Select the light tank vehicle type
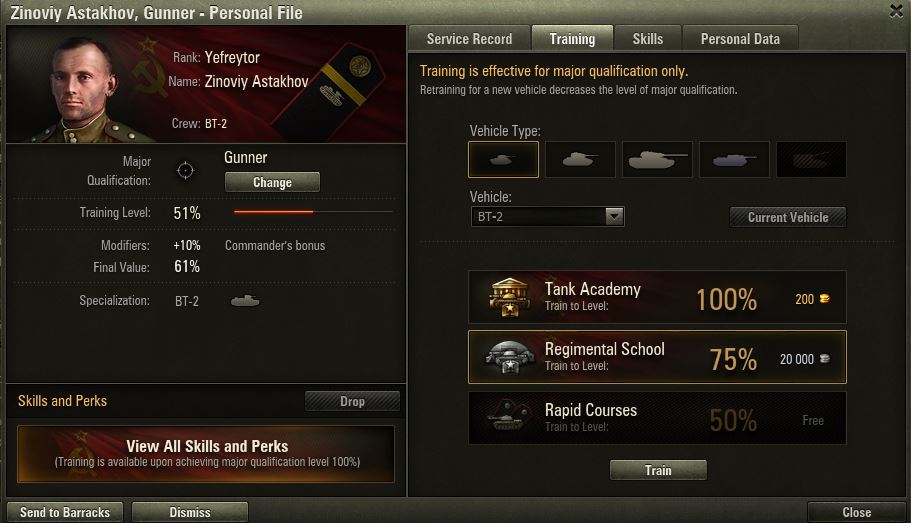The image size is (911, 523). point(503,159)
